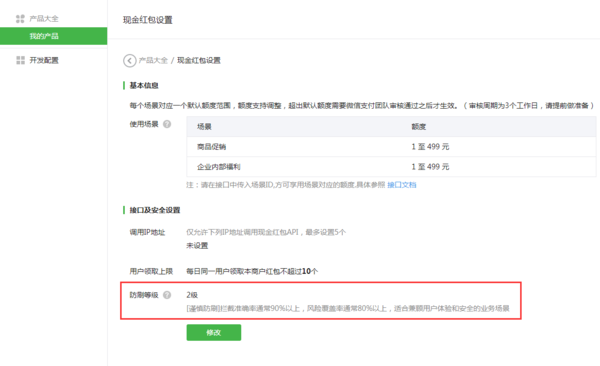Screen dimensions: 600x366
Task: Click the 商品促销 row quota 1 至 499 元
Action: tap(430, 147)
